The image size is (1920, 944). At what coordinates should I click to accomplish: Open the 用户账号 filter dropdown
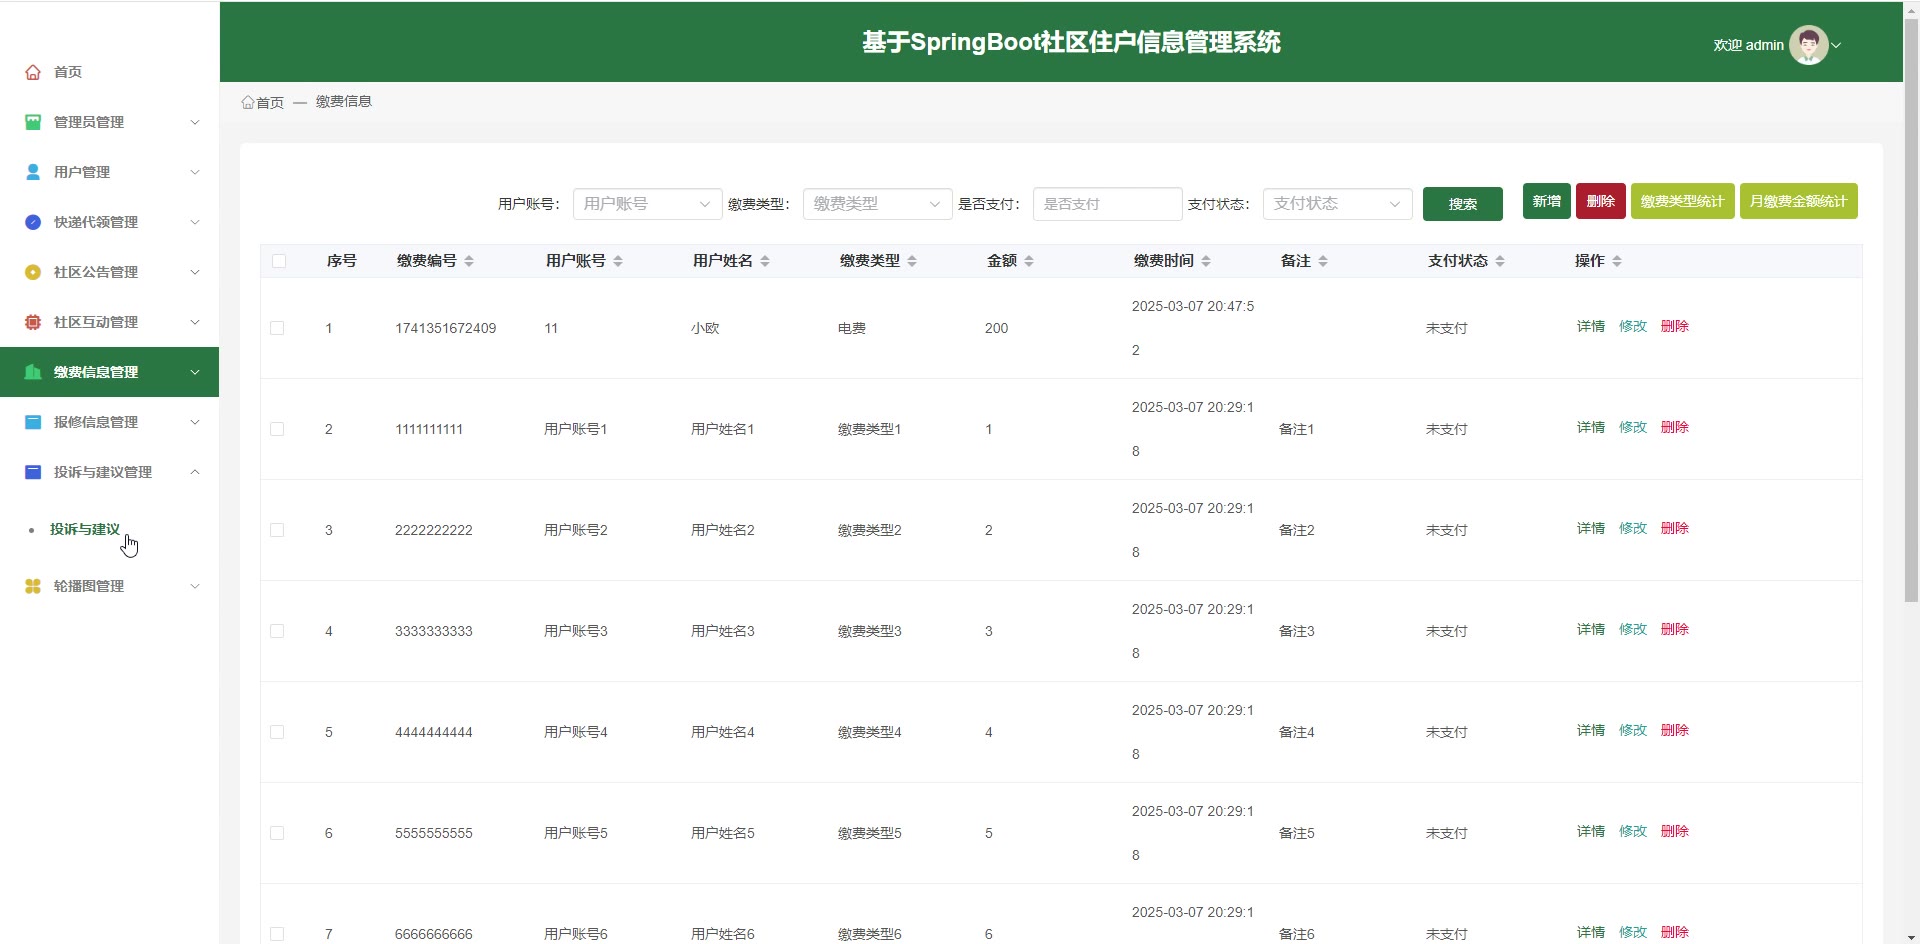[x=647, y=204]
